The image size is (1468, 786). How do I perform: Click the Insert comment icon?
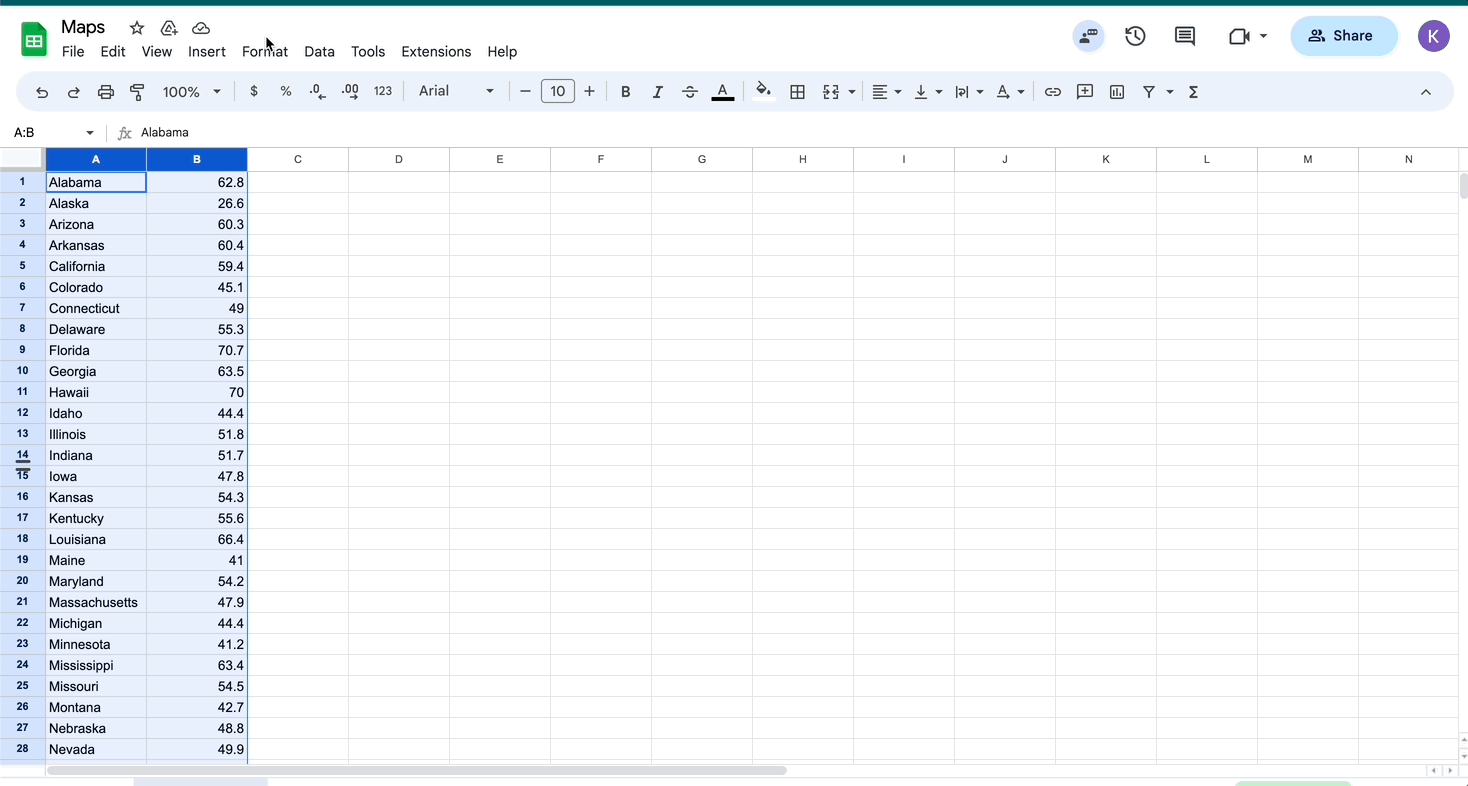(1084, 91)
